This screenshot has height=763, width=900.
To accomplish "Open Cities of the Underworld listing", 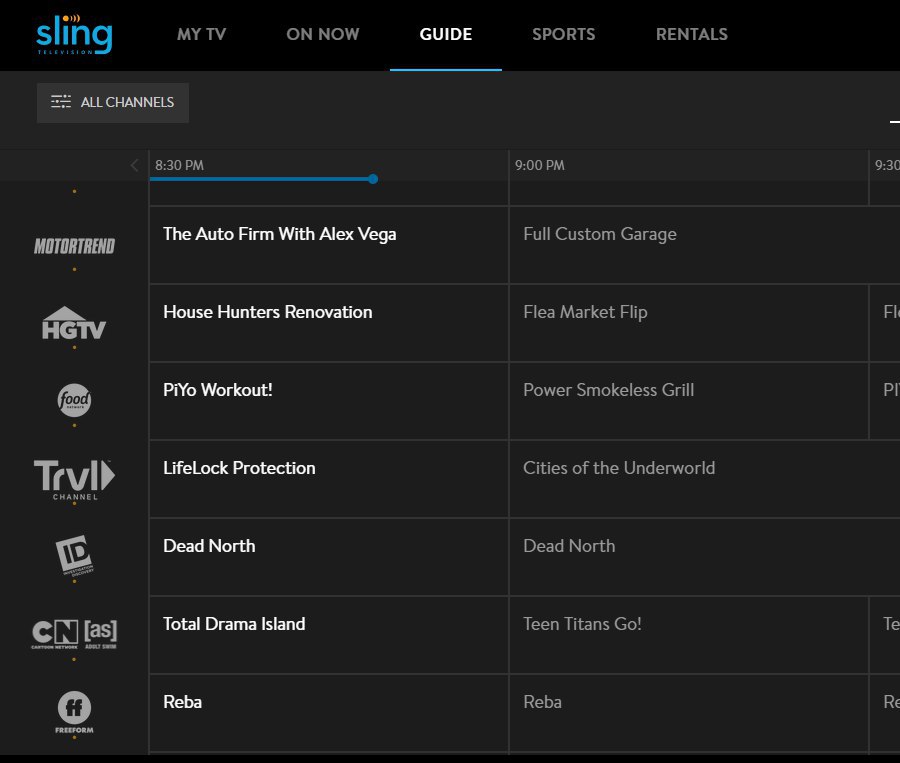I will [619, 468].
